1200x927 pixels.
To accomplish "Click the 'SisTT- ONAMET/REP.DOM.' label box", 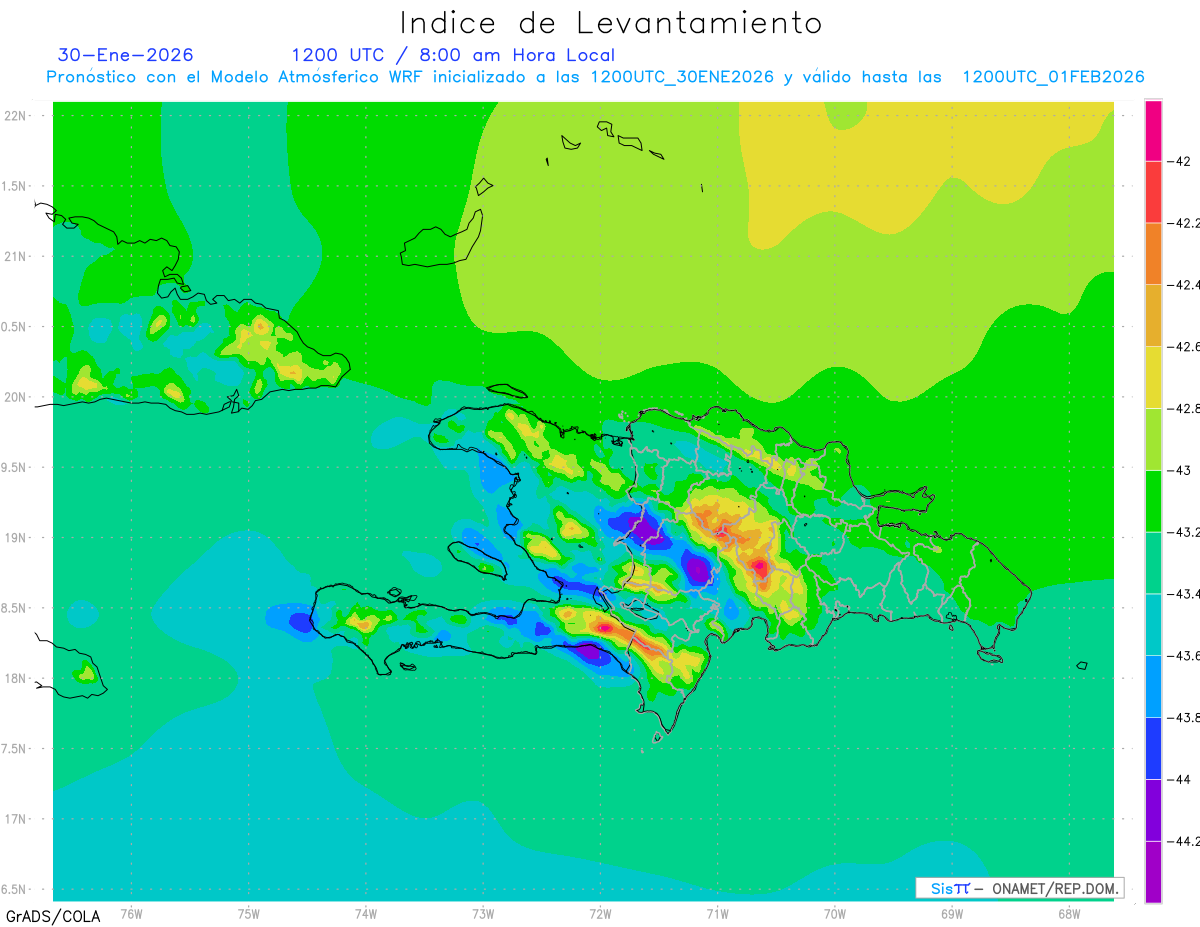I will coord(1020,888).
